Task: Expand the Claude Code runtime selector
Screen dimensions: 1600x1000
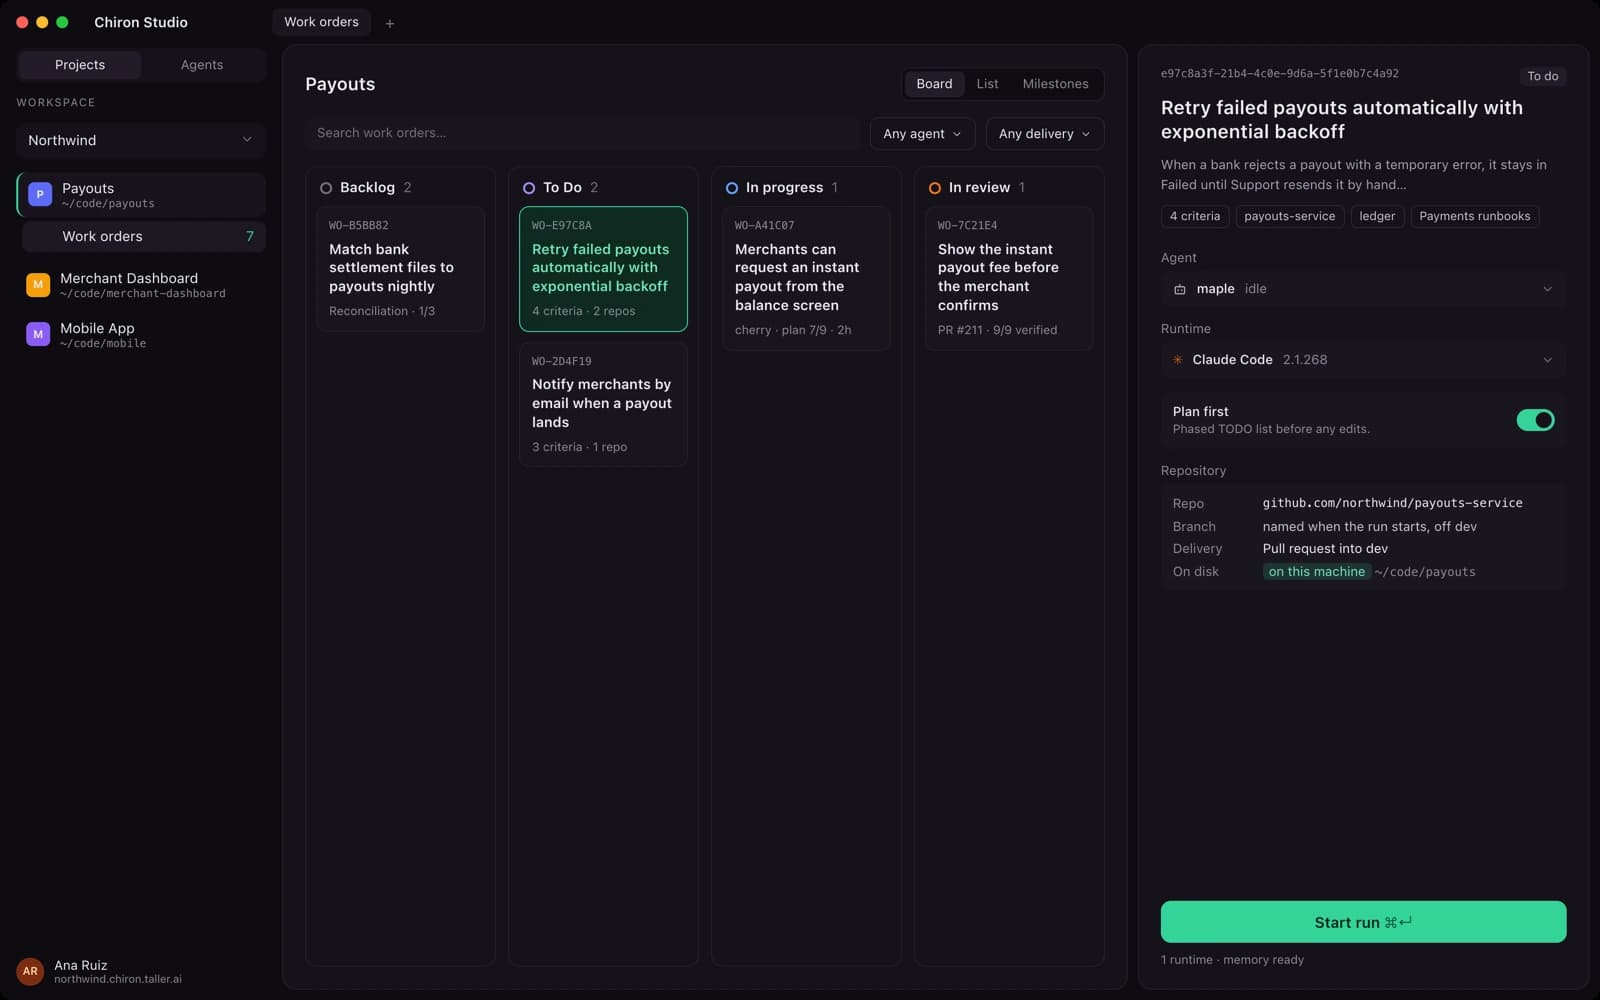Action: pos(1363,360)
